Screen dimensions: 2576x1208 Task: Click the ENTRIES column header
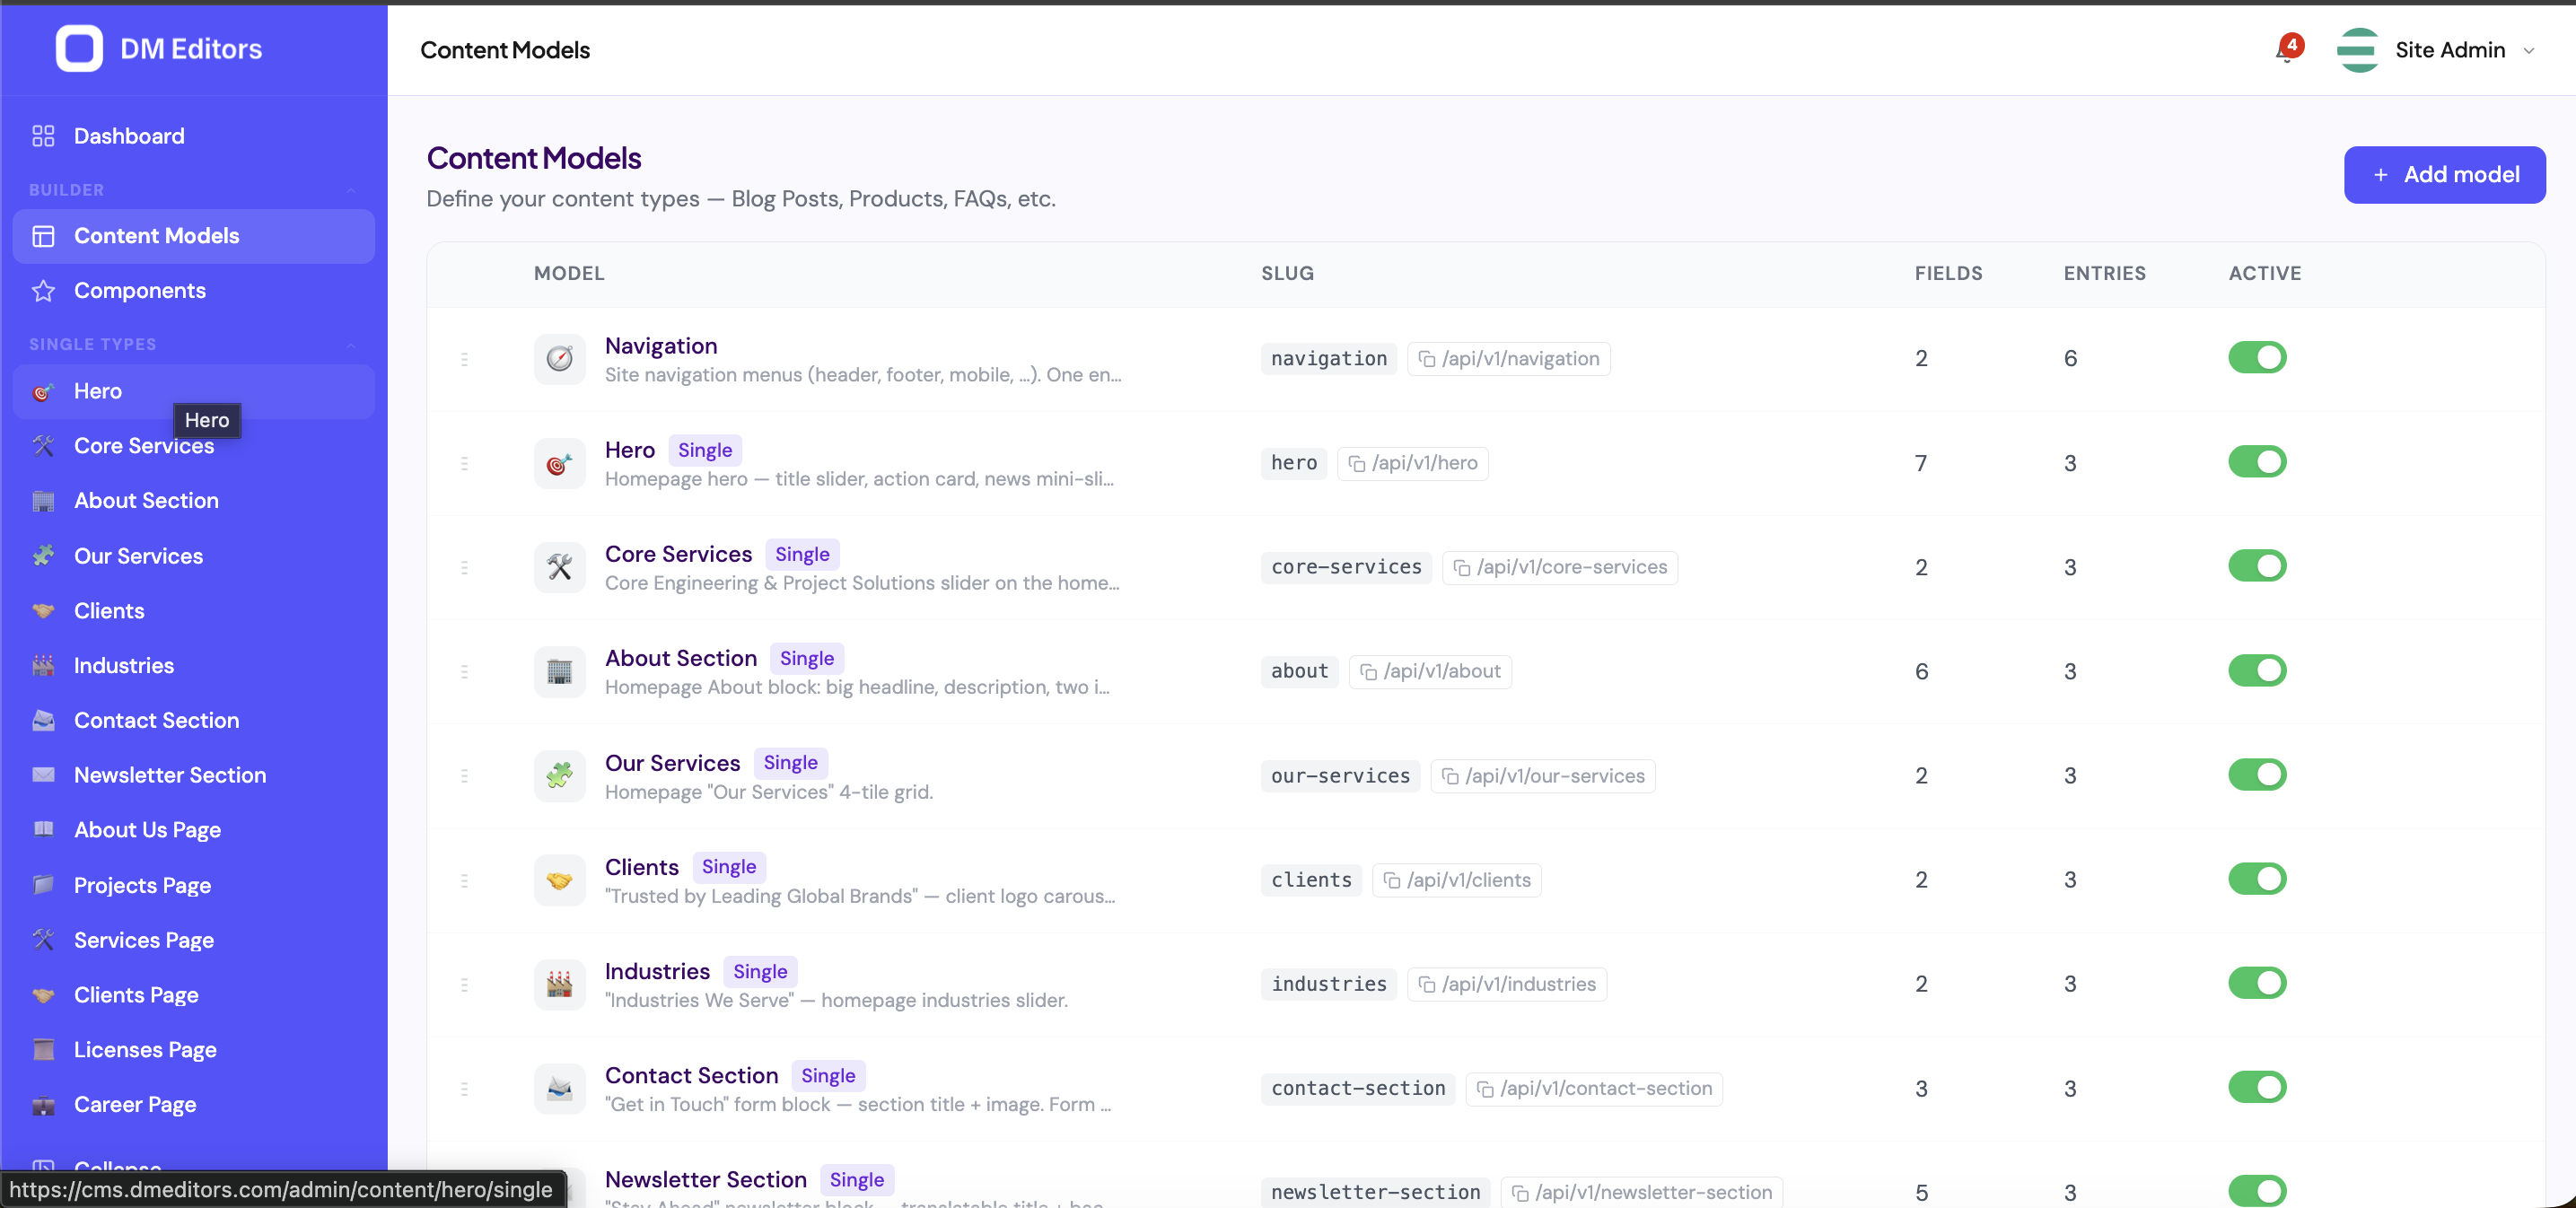[2104, 273]
